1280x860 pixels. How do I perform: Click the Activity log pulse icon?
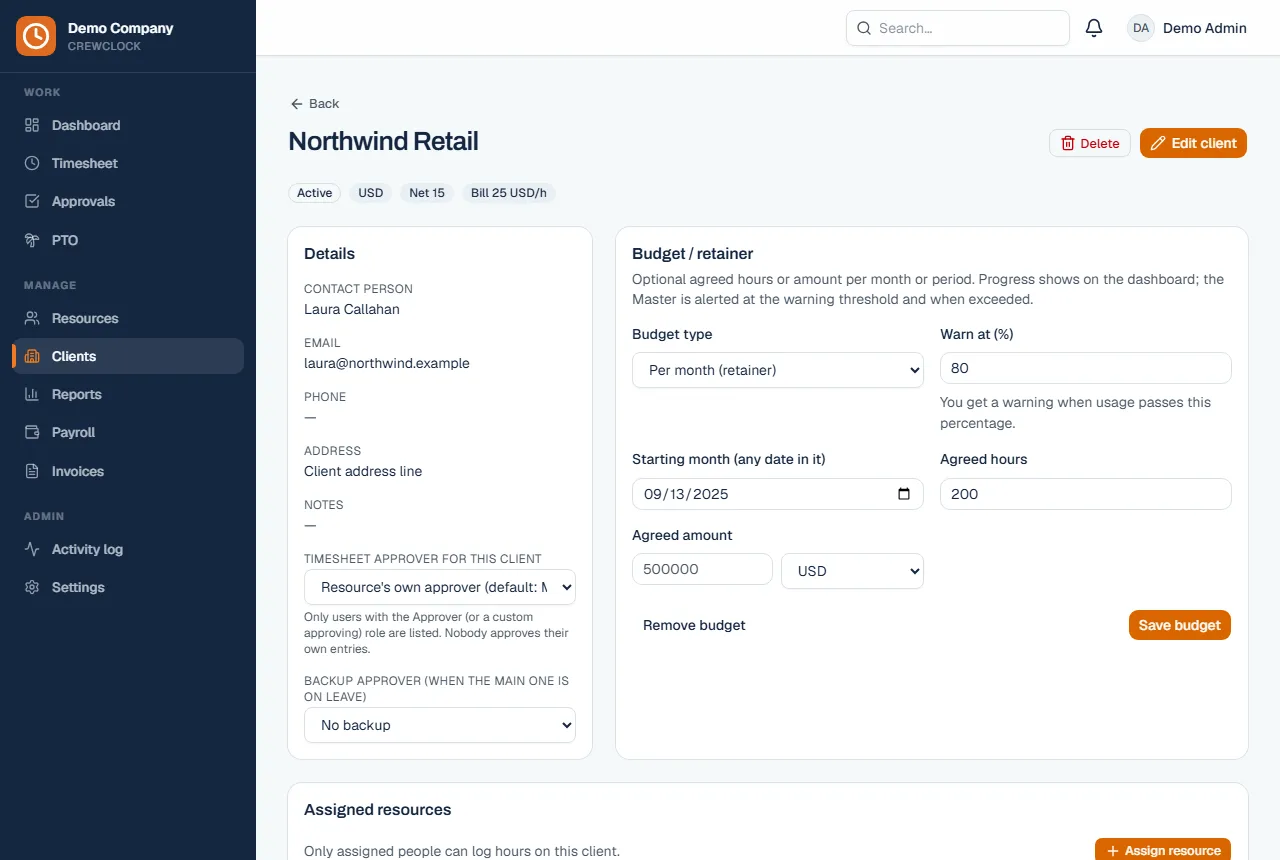coord(32,549)
